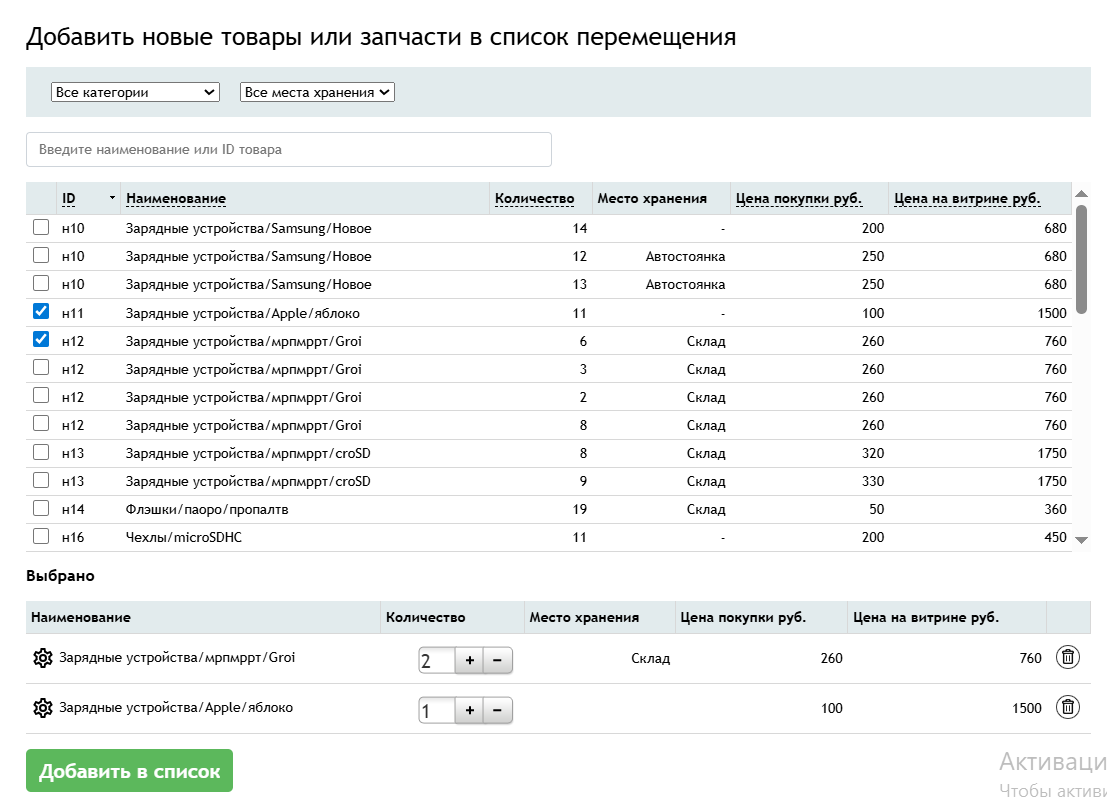This screenshot has width=1107, height=803.
Task: Increase quantity with plus for the Groi item
Action: point(469,660)
